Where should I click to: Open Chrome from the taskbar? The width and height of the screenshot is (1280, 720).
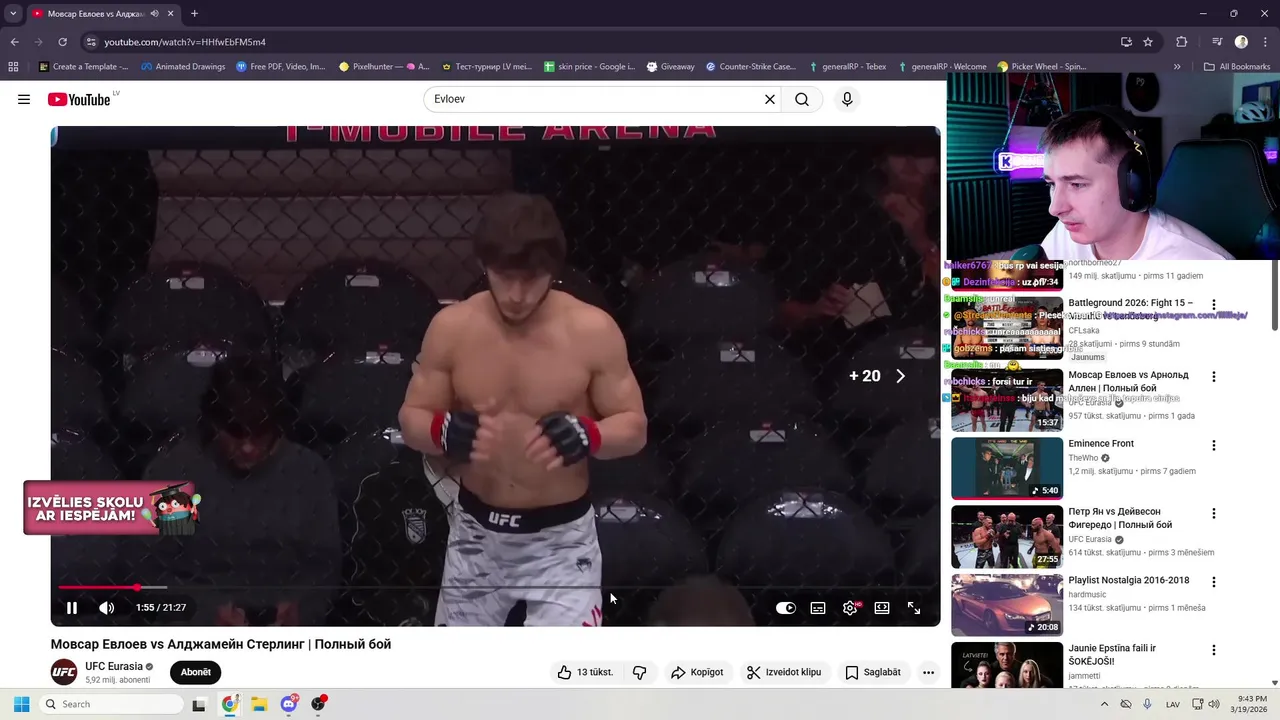coord(230,704)
